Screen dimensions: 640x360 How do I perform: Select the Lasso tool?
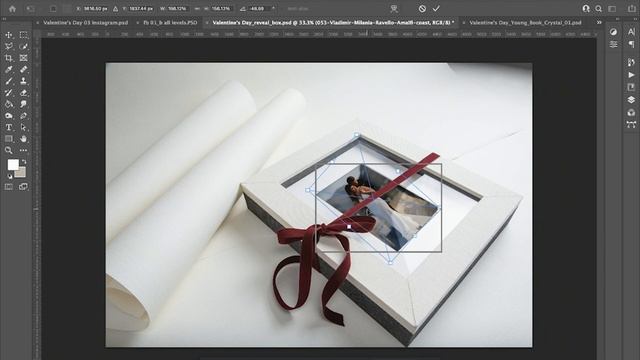click(x=9, y=47)
